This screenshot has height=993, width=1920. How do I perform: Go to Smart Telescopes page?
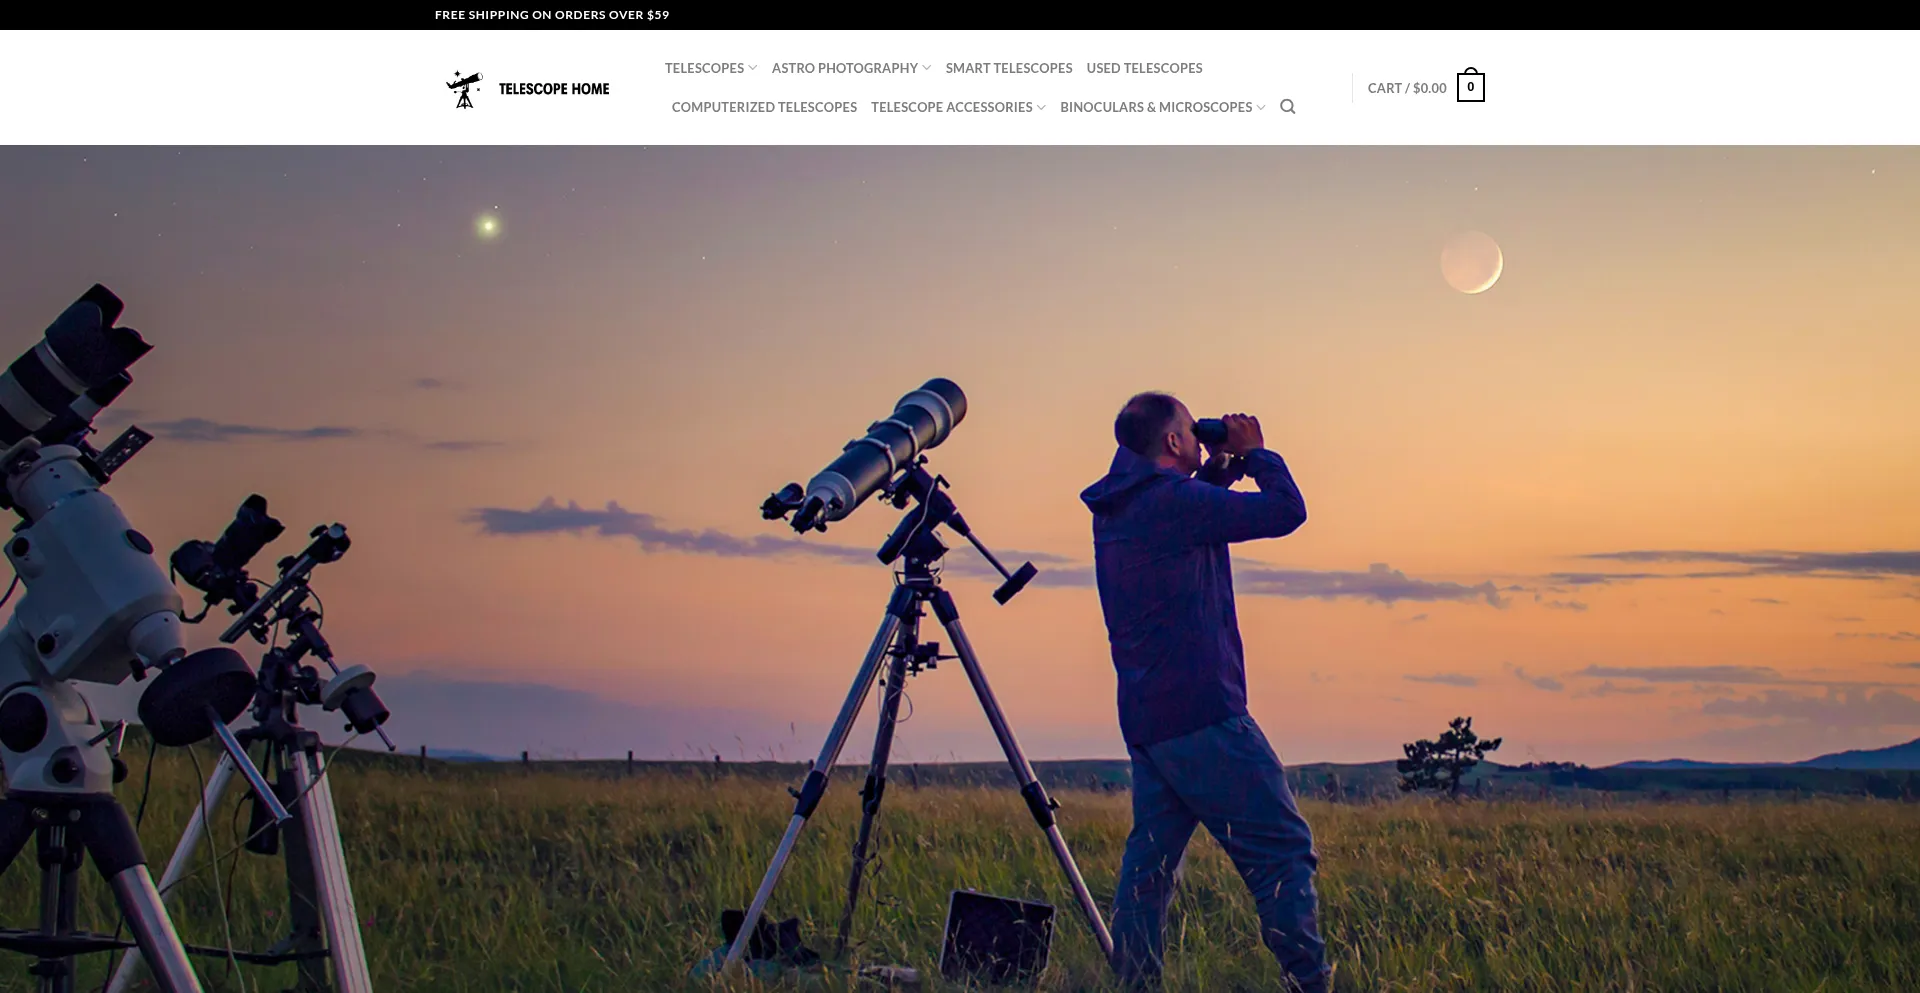[1008, 68]
